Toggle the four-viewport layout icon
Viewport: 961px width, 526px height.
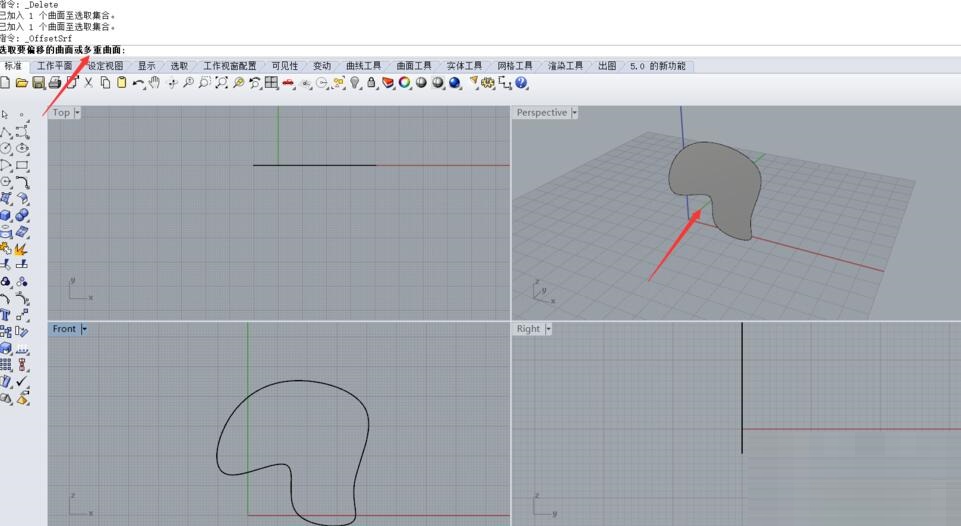tap(272, 83)
